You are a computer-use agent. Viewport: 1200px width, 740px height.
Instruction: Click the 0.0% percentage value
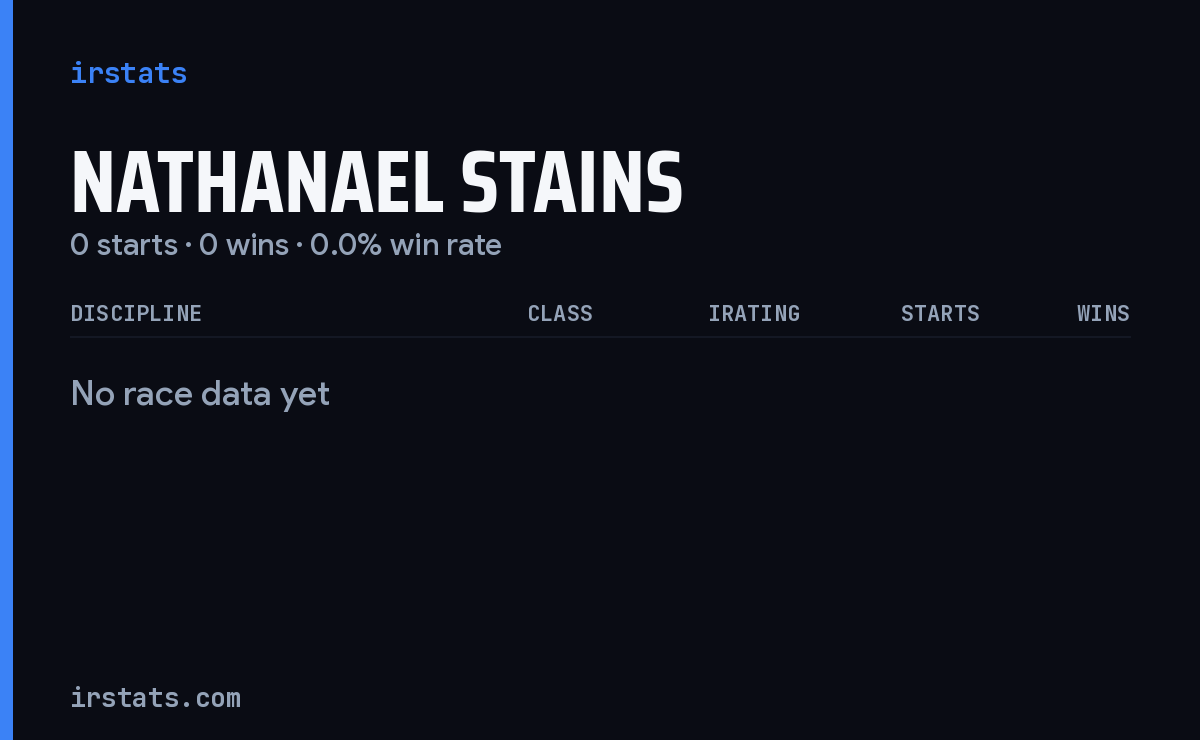pos(346,245)
